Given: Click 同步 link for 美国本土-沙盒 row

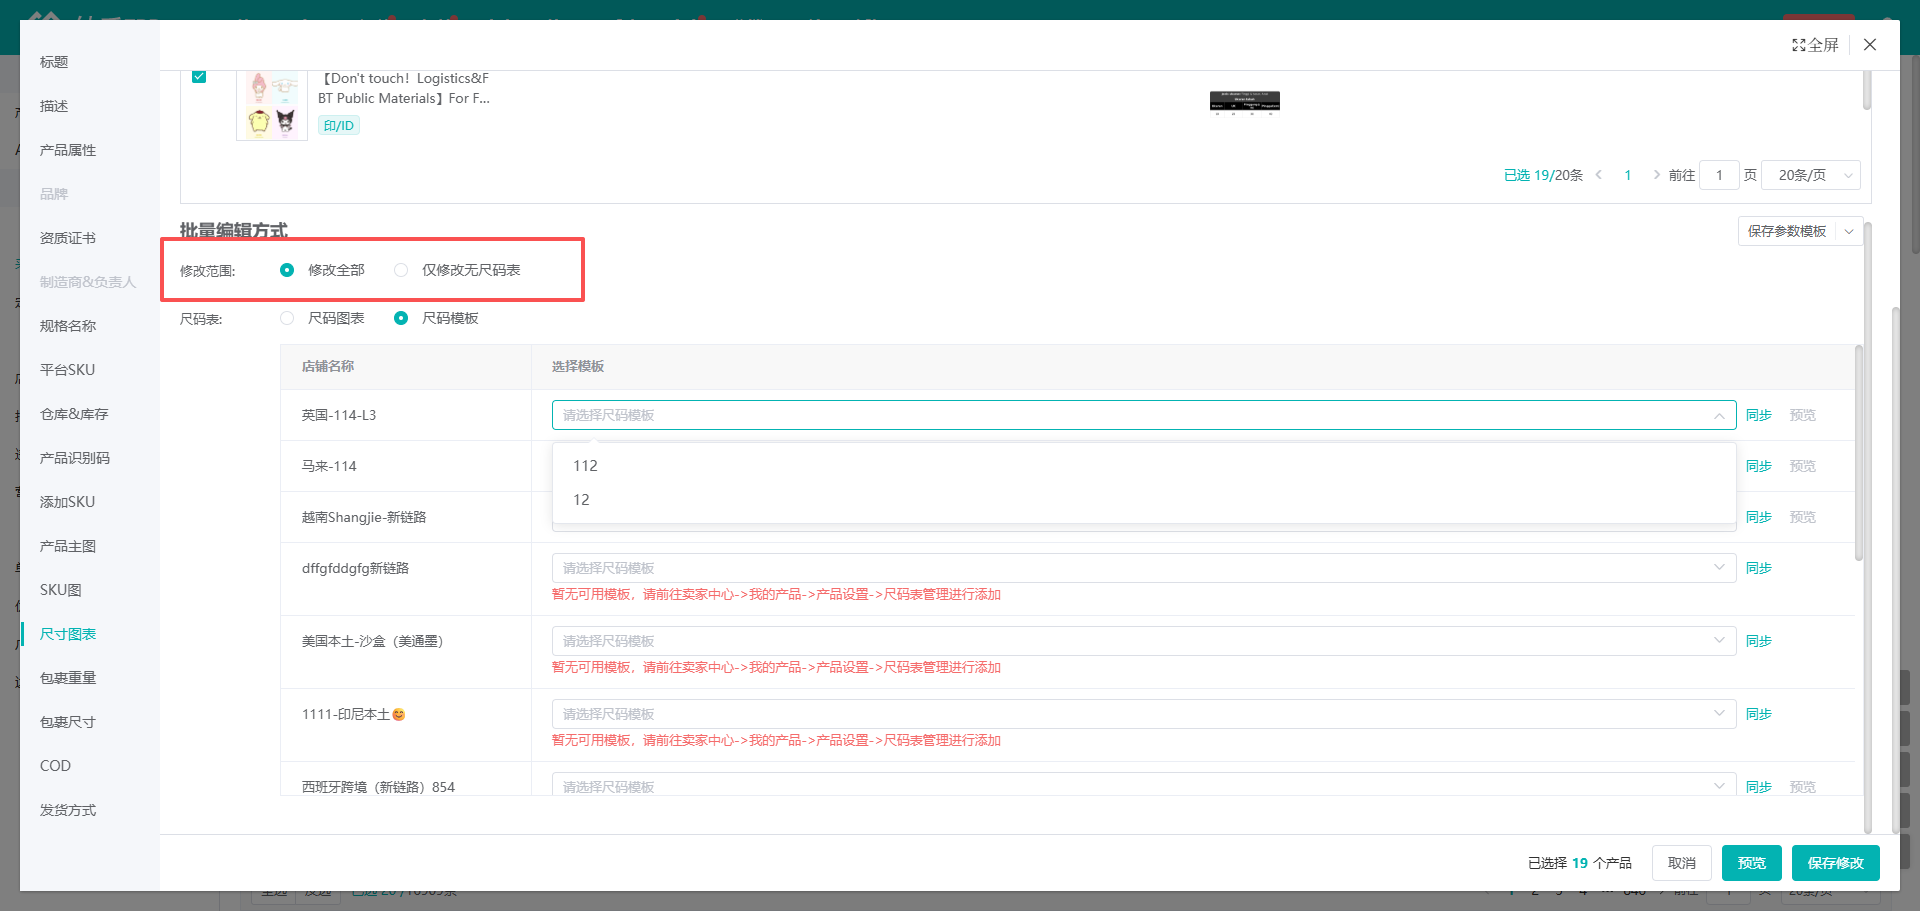Looking at the screenshot, I should [1758, 641].
